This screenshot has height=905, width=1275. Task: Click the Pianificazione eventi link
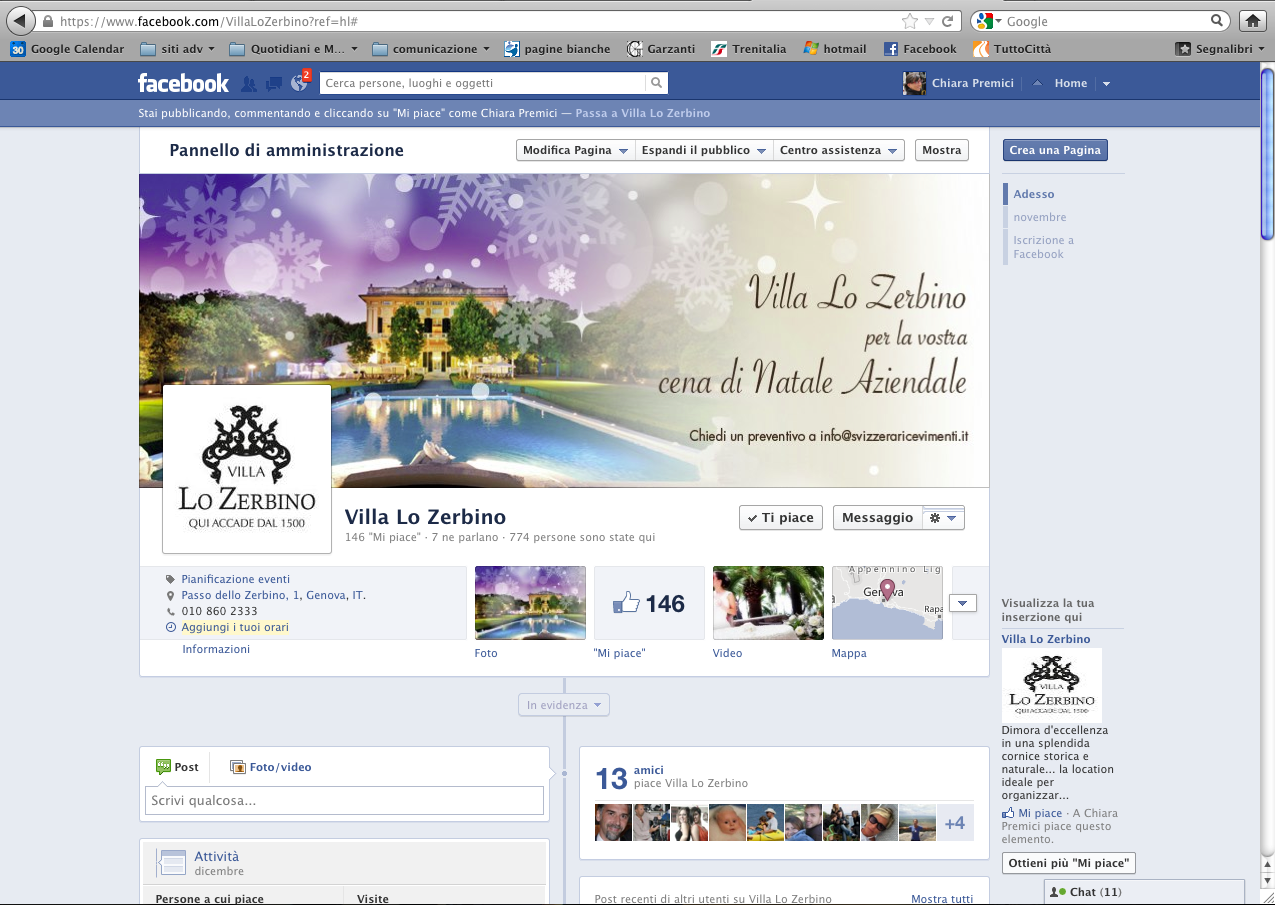tap(236, 579)
